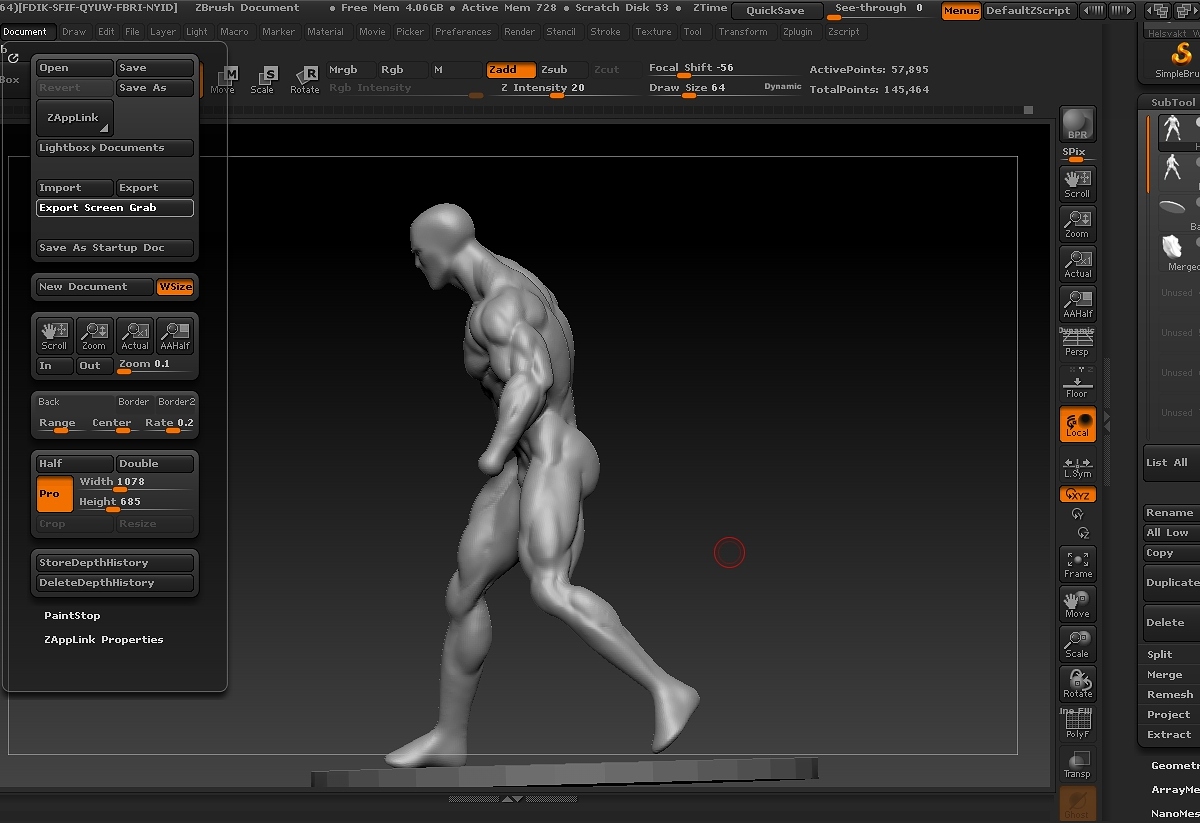1200x823 pixels.
Task: Select the flat base disc subtool
Action: [x=1173, y=209]
